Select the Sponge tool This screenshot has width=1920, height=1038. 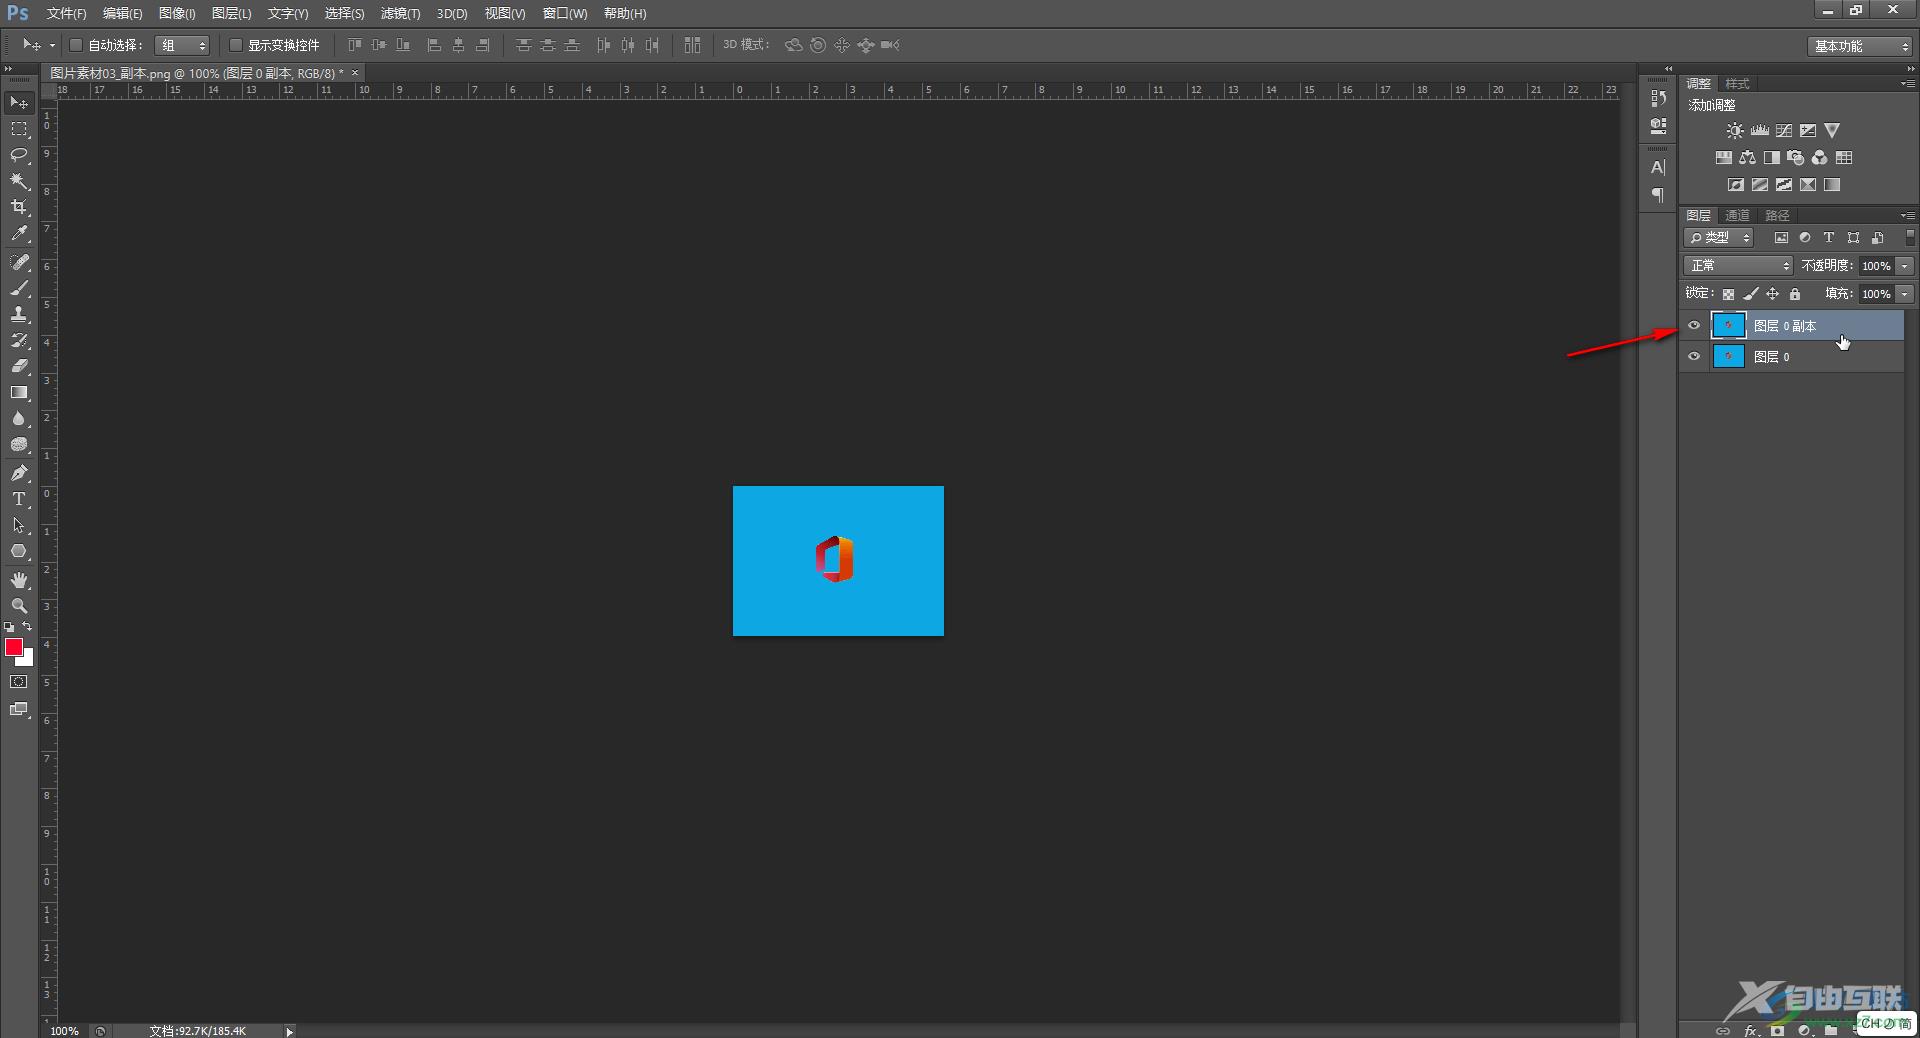(x=19, y=444)
